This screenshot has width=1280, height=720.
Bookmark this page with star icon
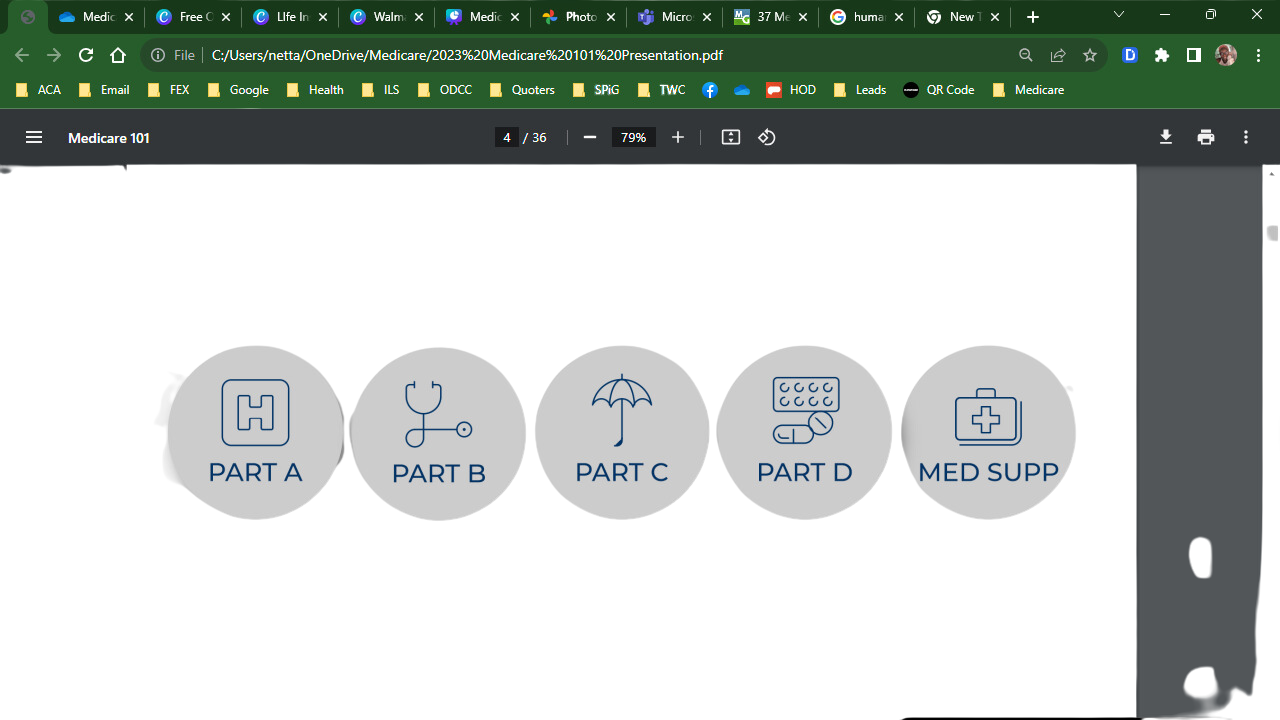(1090, 55)
